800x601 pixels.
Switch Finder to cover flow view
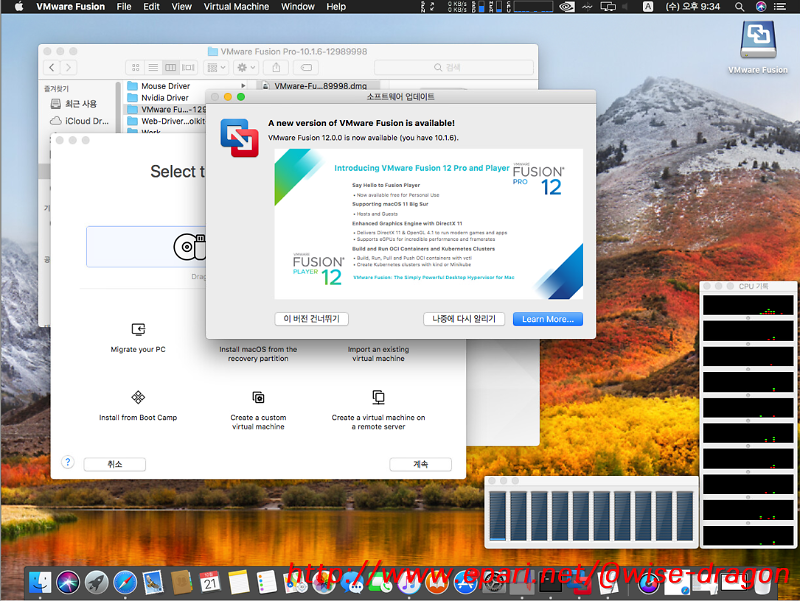click(188, 67)
